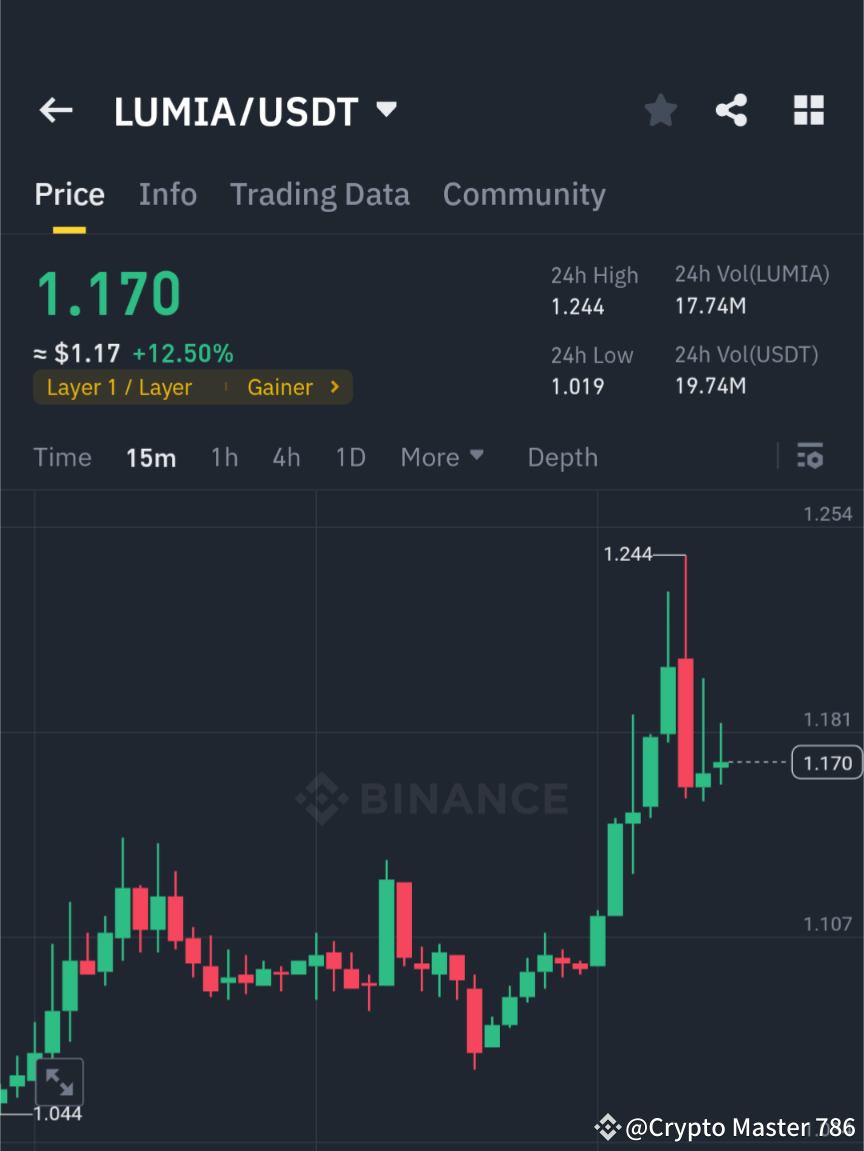
Task: Tap the back arrow to exit the chart
Action: 55,110
